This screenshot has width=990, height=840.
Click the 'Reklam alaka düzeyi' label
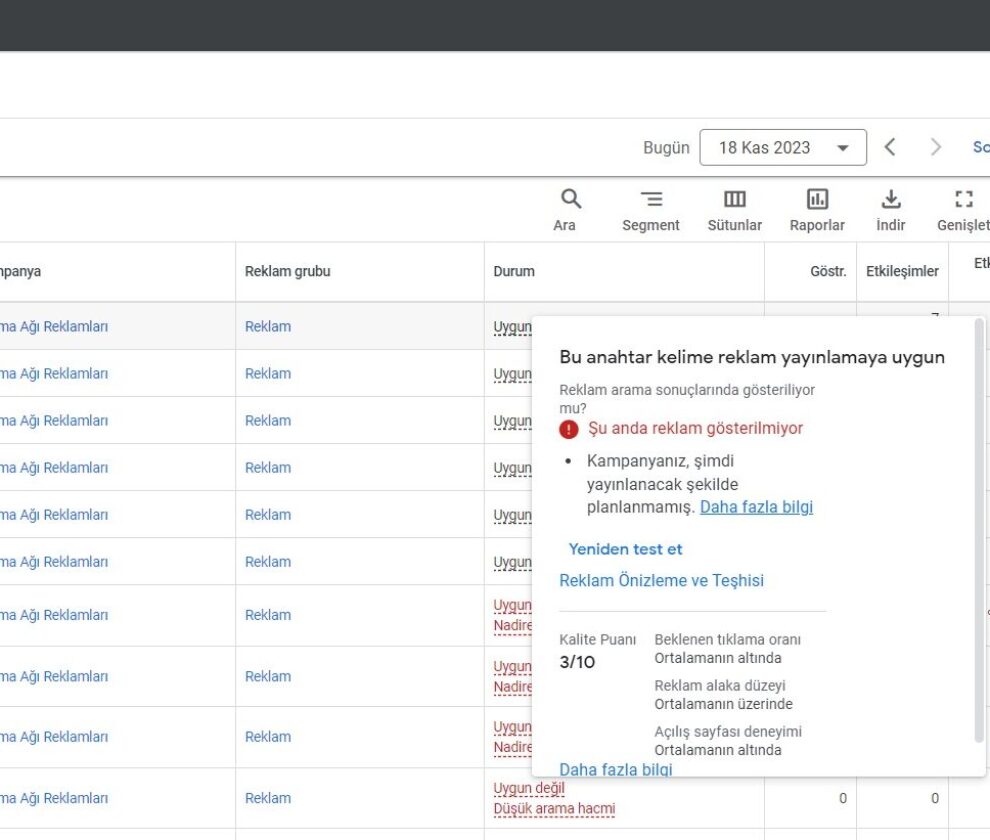pos(720,686)
